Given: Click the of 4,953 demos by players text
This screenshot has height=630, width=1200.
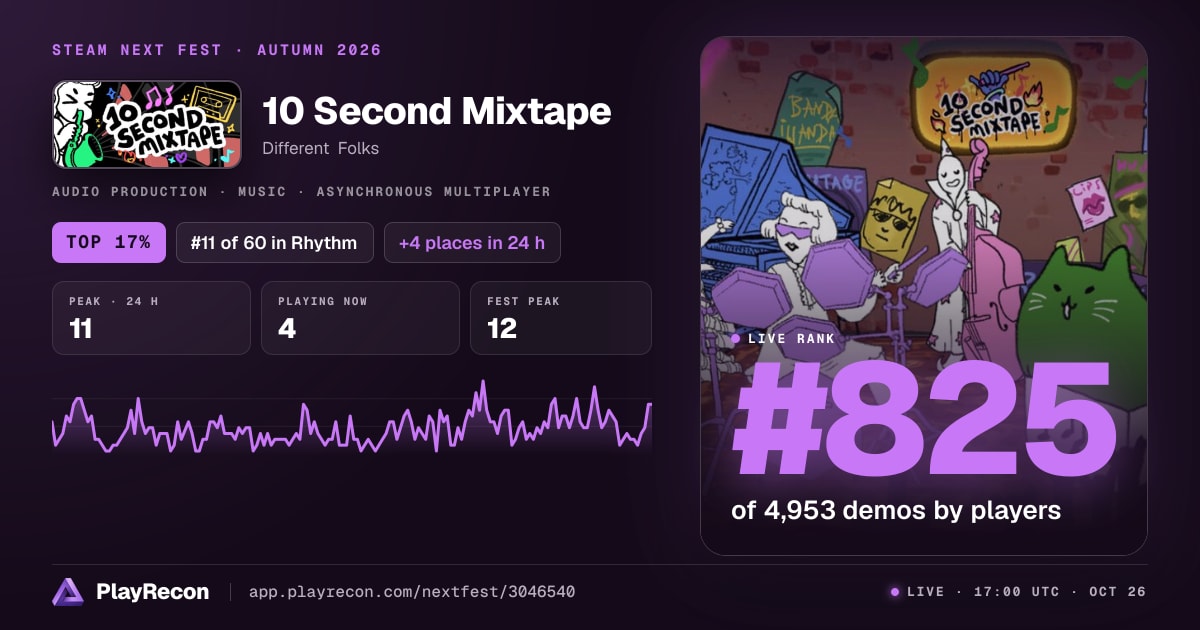Looking at the screenshot, I should pyautogui.click(x=896, y=510).
